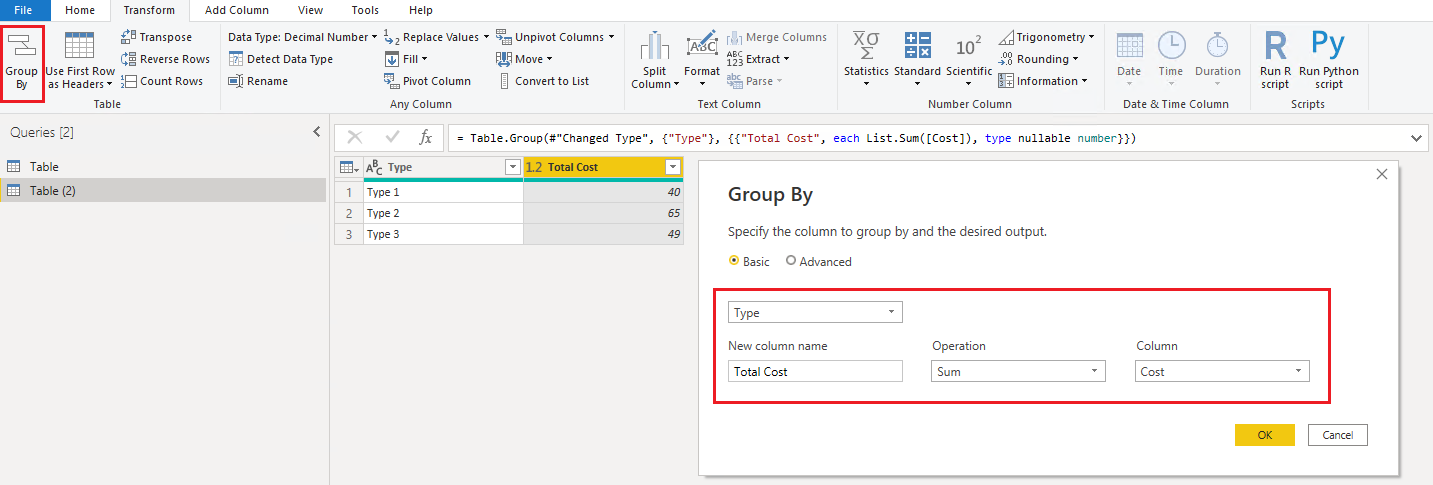Click Convert to List
1433x485 pixels.
pyautogui.click(x=543, y=81)
